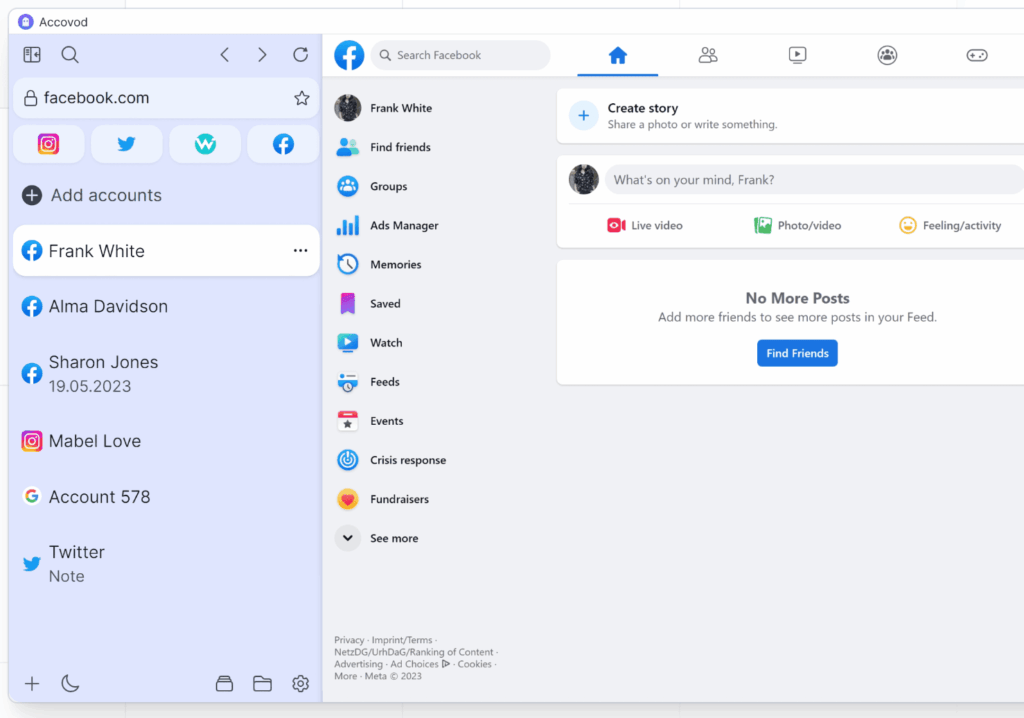Open the Cookies footer link
This screenshot has width=1024, height=718.
pos(475,664)
